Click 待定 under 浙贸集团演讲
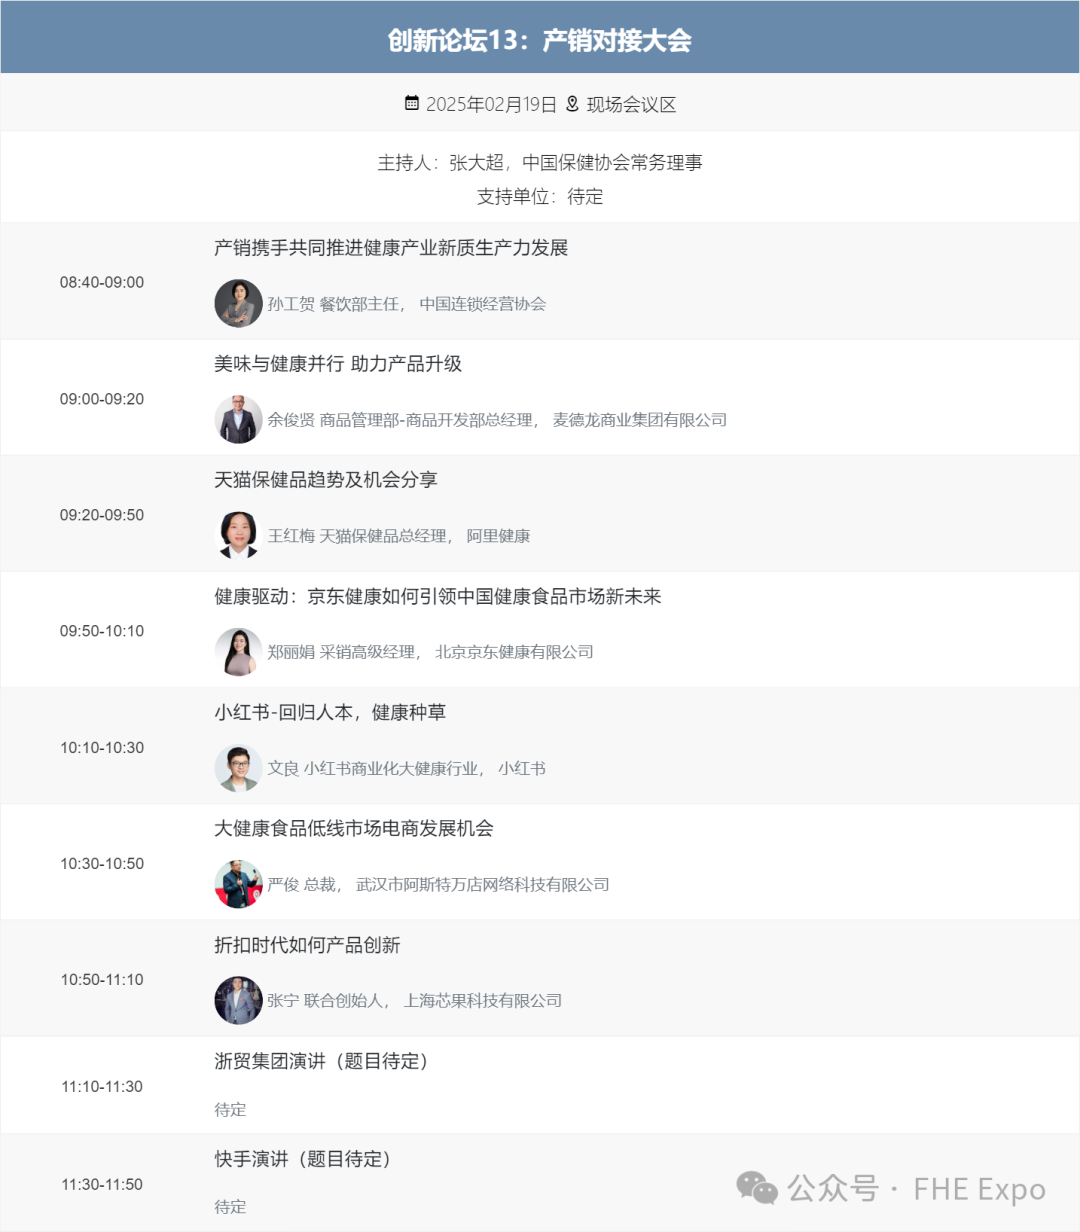Screen dimensions: 1080x1232 (230, 1109)
